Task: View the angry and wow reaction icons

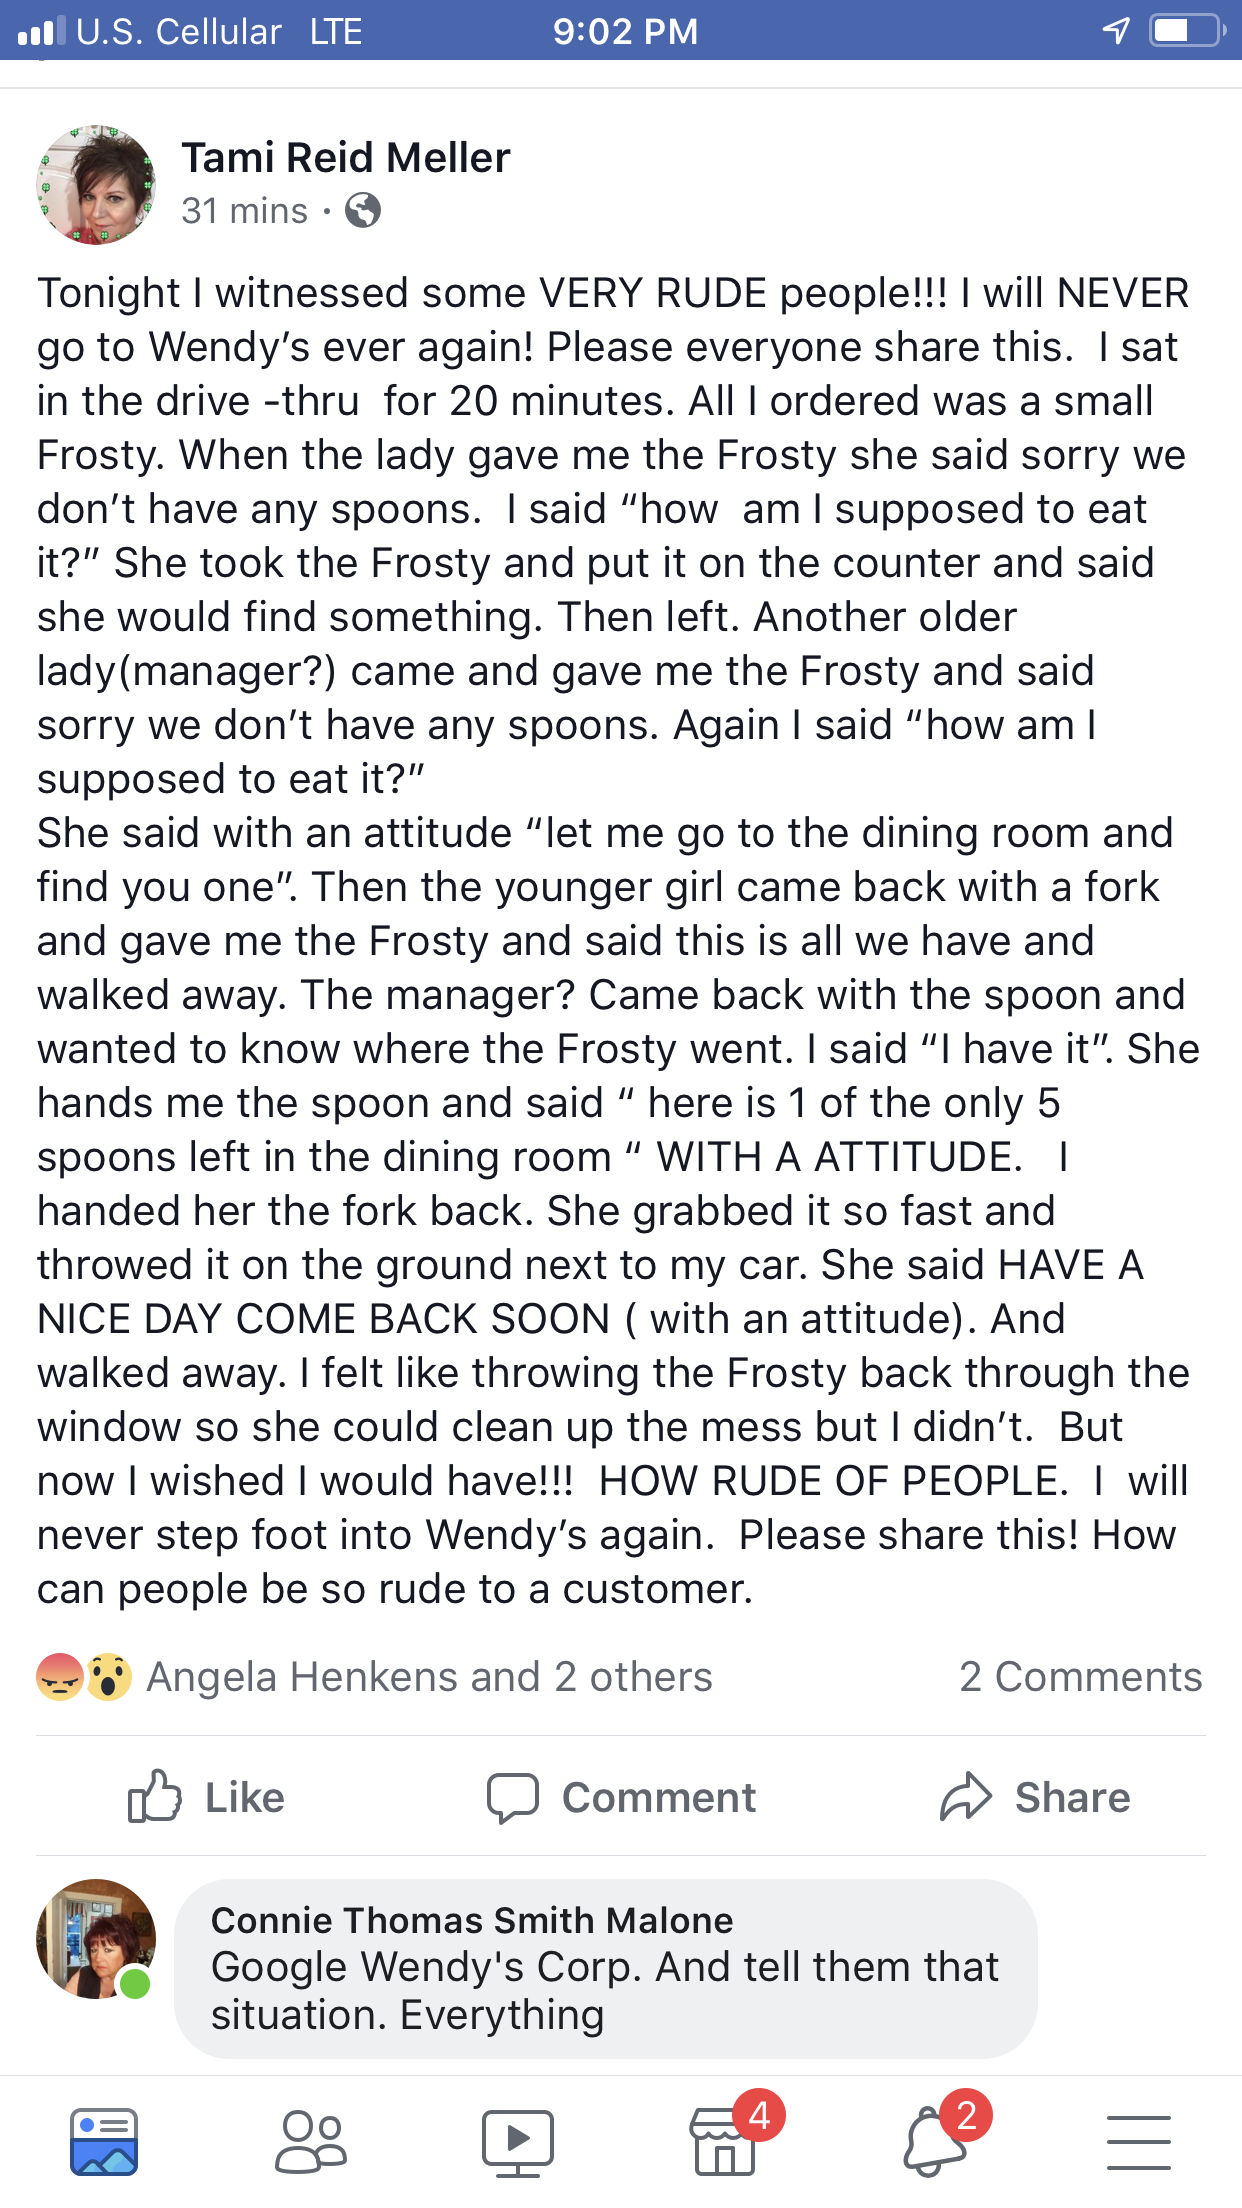Action: (x=84, y=1677)
